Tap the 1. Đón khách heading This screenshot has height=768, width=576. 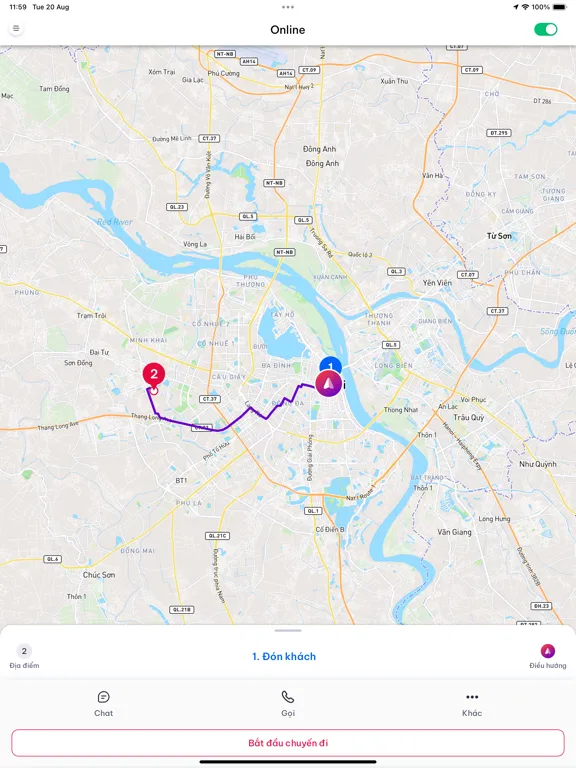(284, 656)
